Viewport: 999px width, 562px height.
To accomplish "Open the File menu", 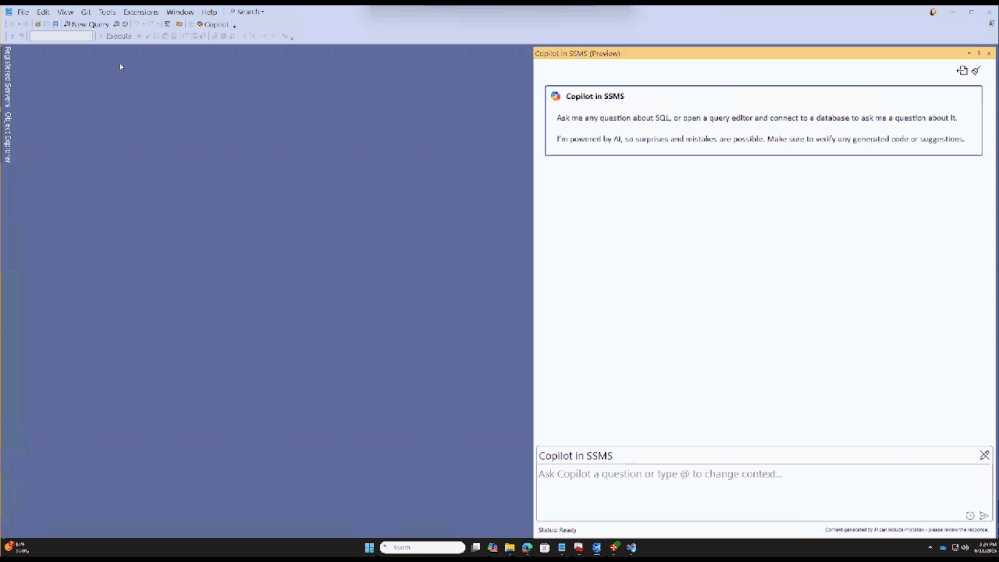I will click(23, 12).
